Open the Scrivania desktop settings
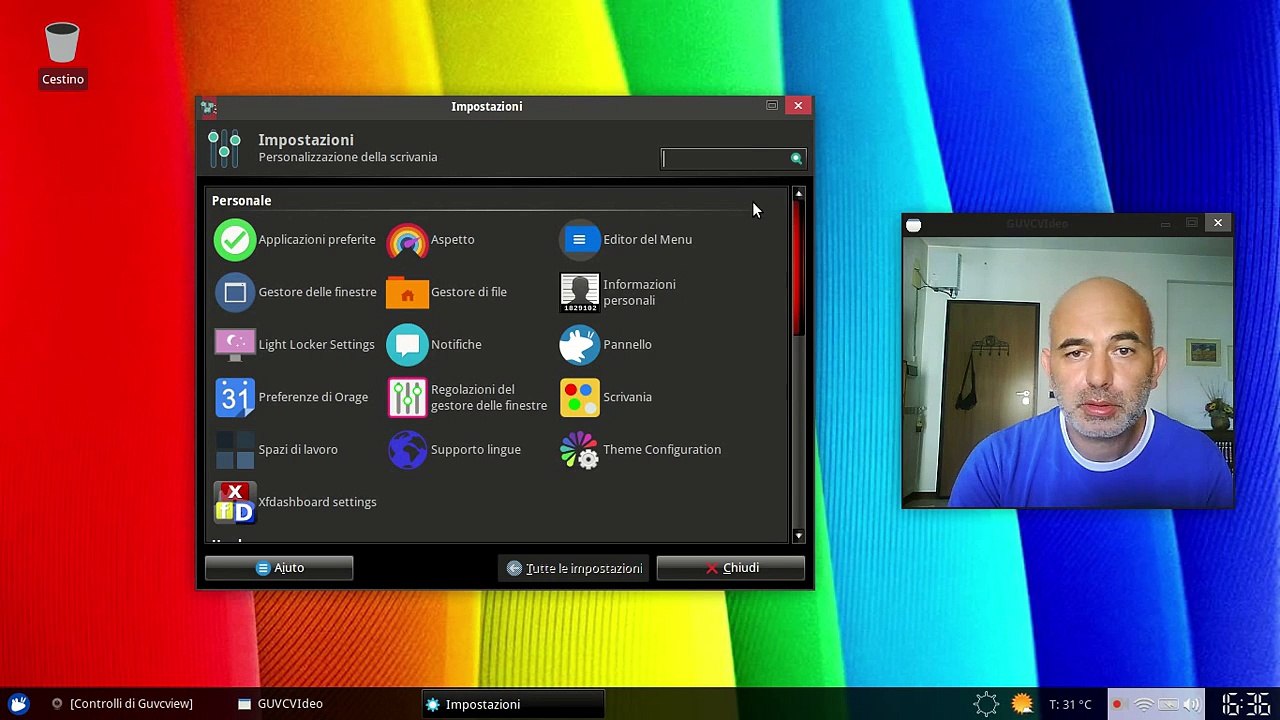 (x=606, y=397)
